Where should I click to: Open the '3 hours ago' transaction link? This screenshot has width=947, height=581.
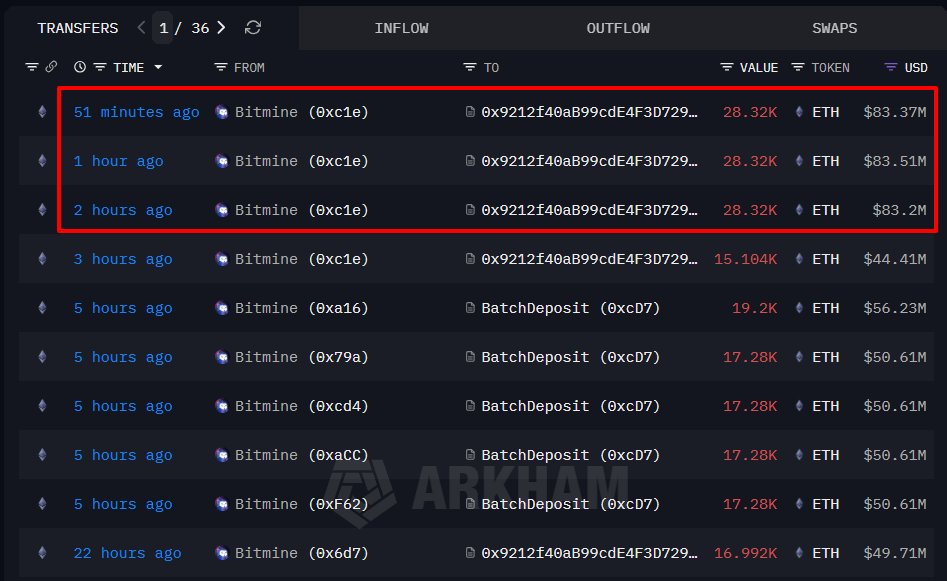click(x=123, y=259)
